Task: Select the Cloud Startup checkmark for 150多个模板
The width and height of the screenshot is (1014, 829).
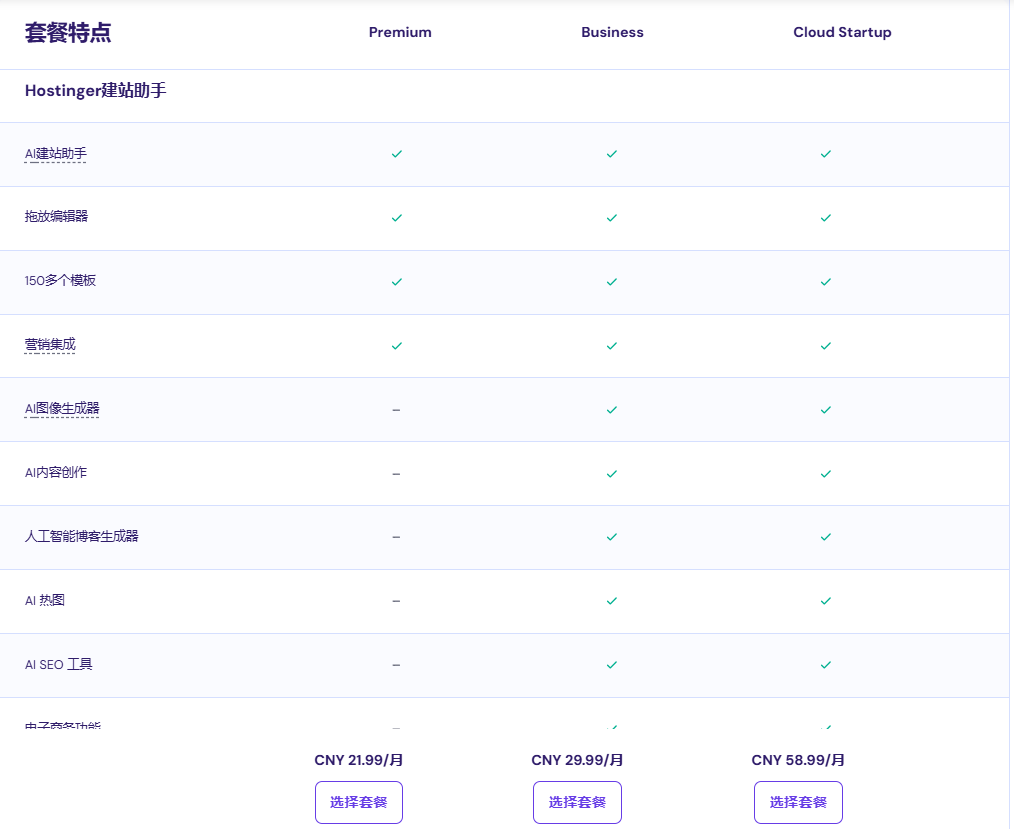Action: [826, 282]
